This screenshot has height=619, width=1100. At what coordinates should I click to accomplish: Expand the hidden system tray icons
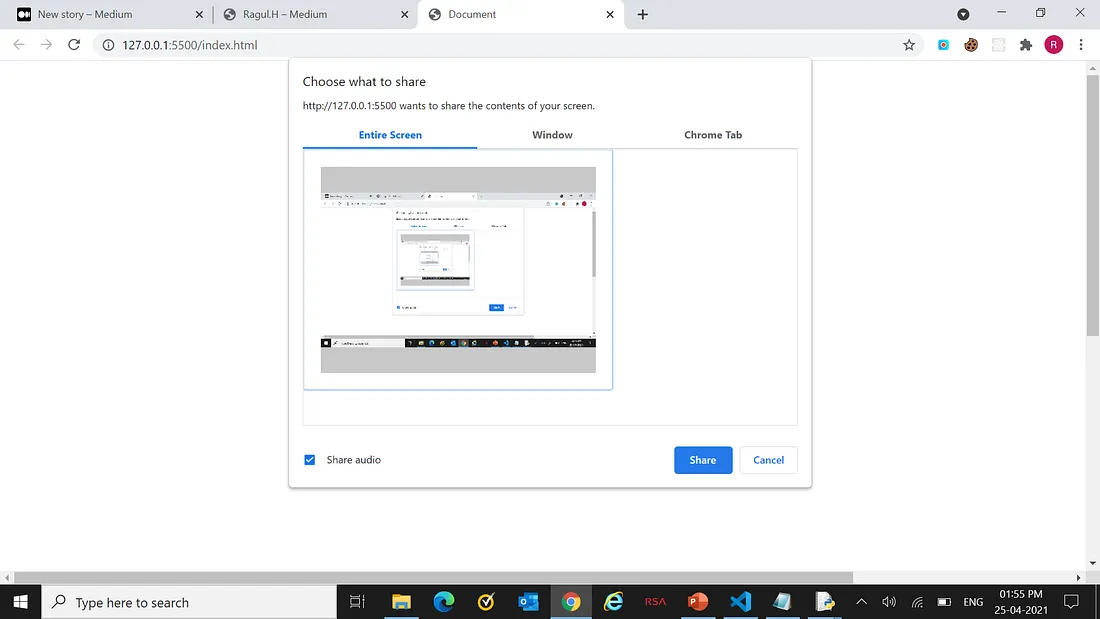click(x=861, y=602)
